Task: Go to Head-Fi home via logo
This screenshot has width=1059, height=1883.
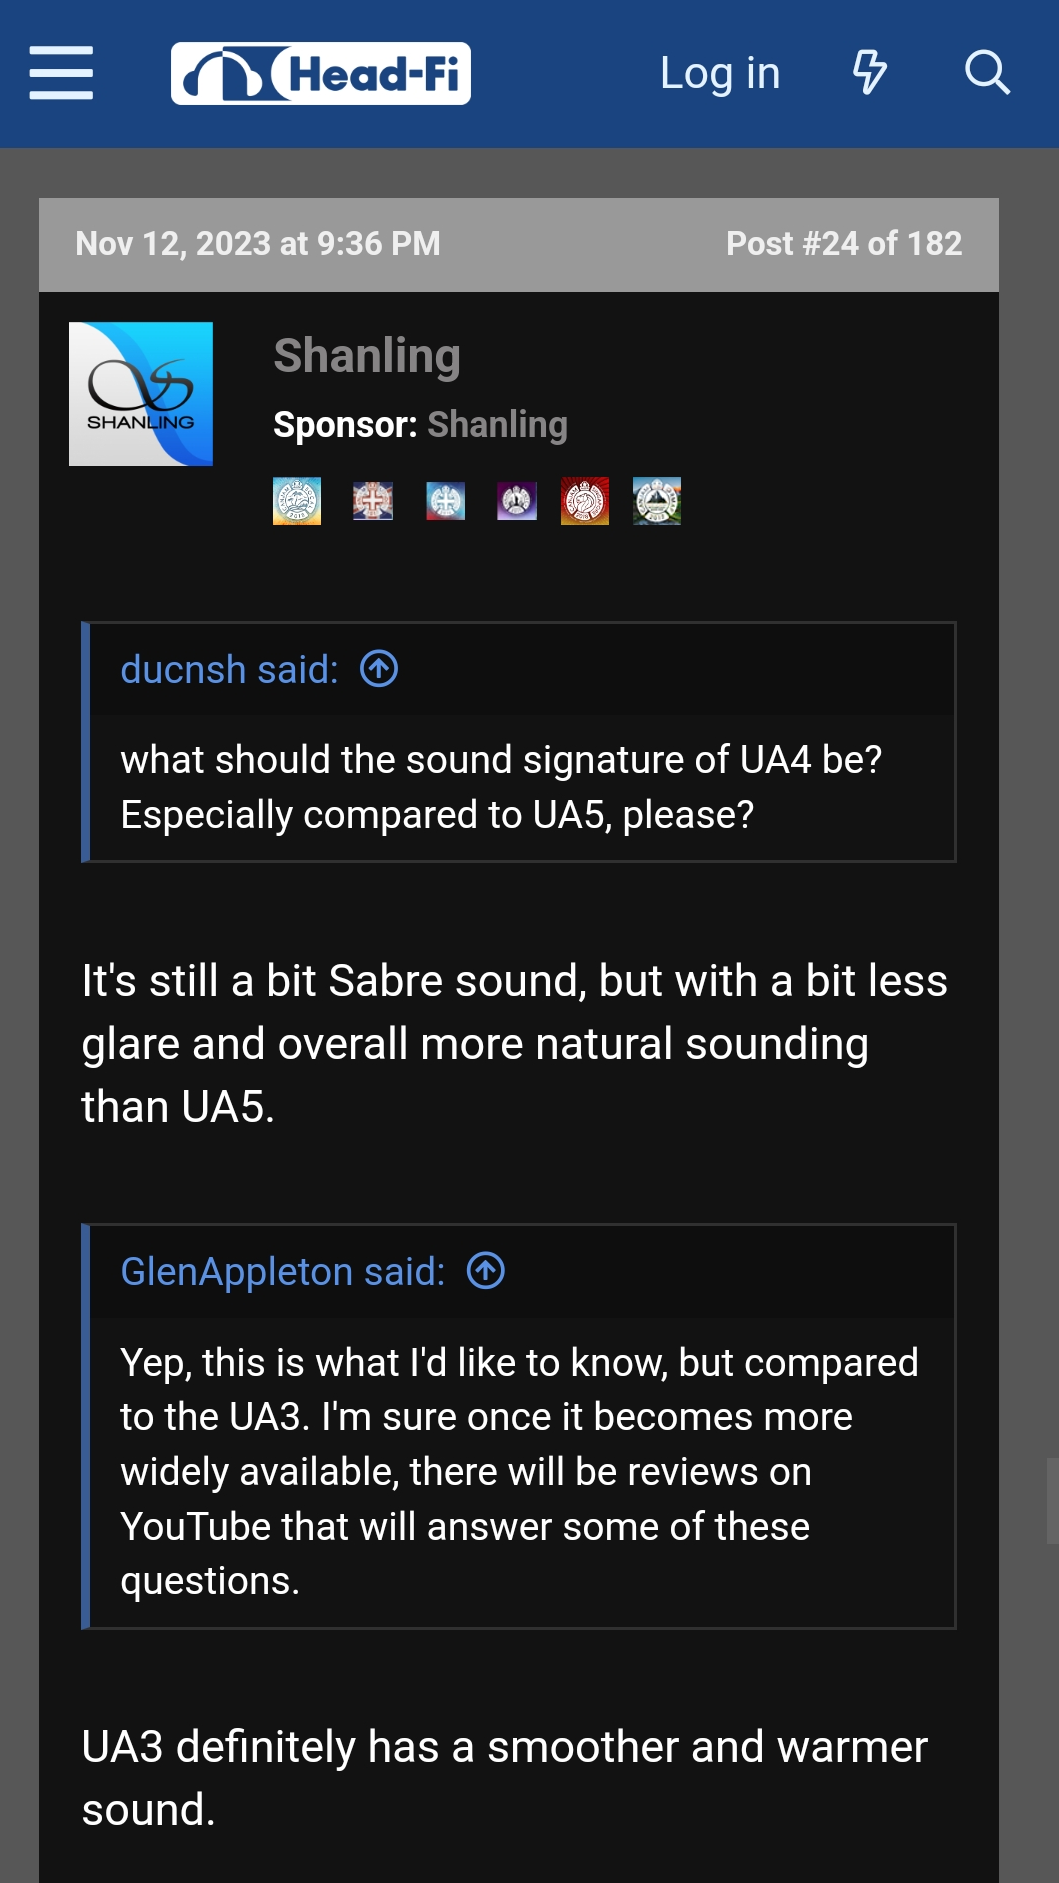Action: (320, 73)
